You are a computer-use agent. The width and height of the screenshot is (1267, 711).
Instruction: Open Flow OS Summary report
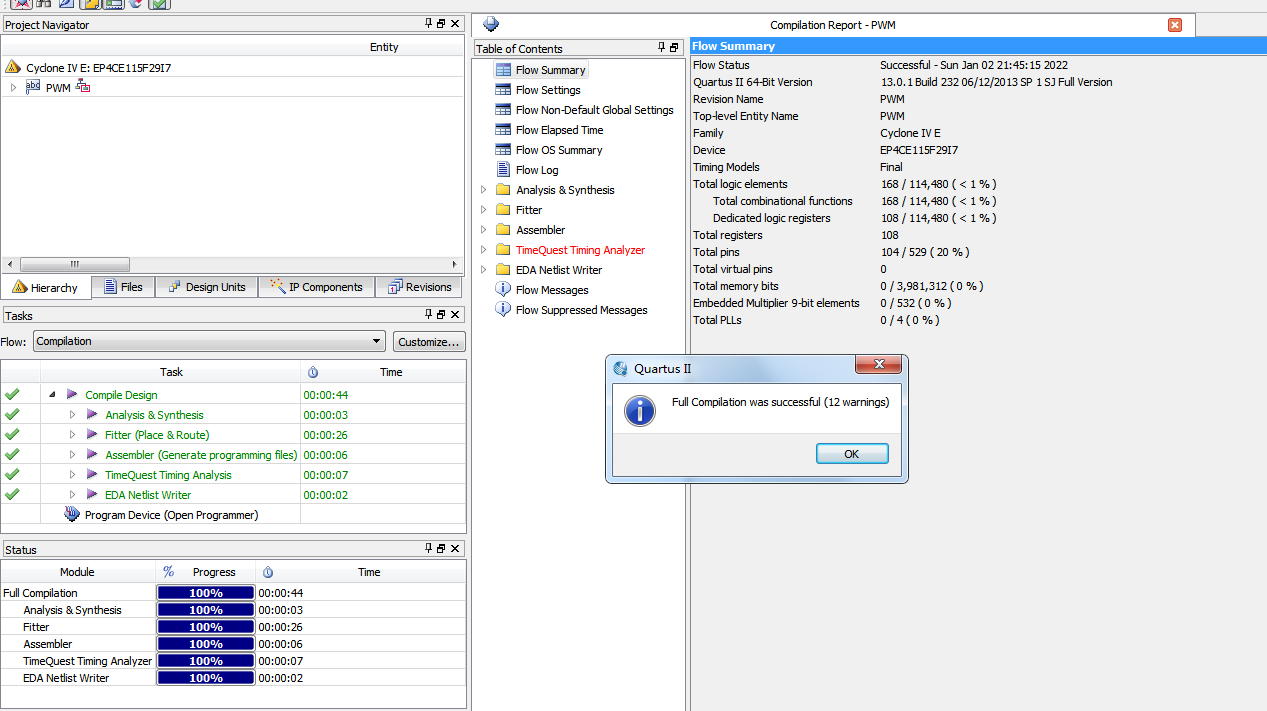559,150
